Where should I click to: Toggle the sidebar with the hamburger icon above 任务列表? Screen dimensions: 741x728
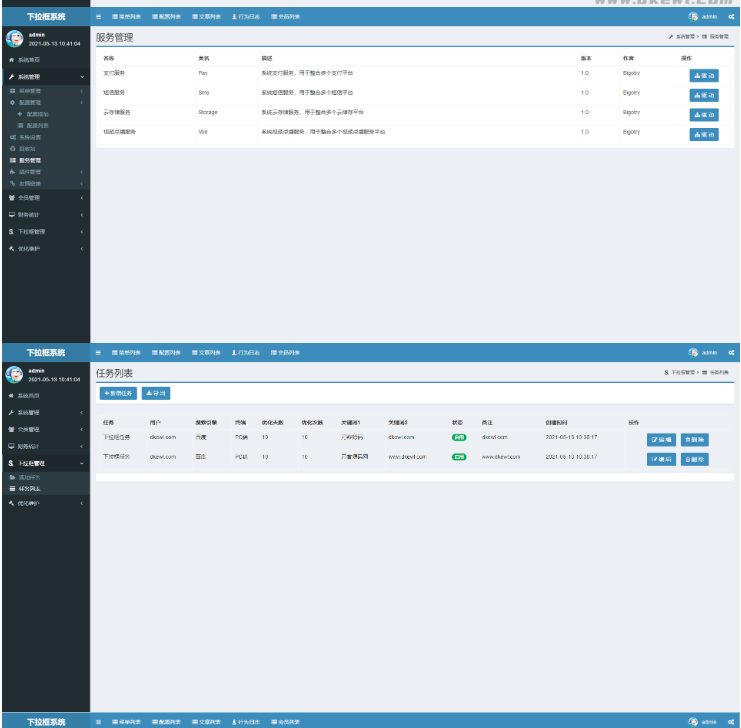[98, 353]
